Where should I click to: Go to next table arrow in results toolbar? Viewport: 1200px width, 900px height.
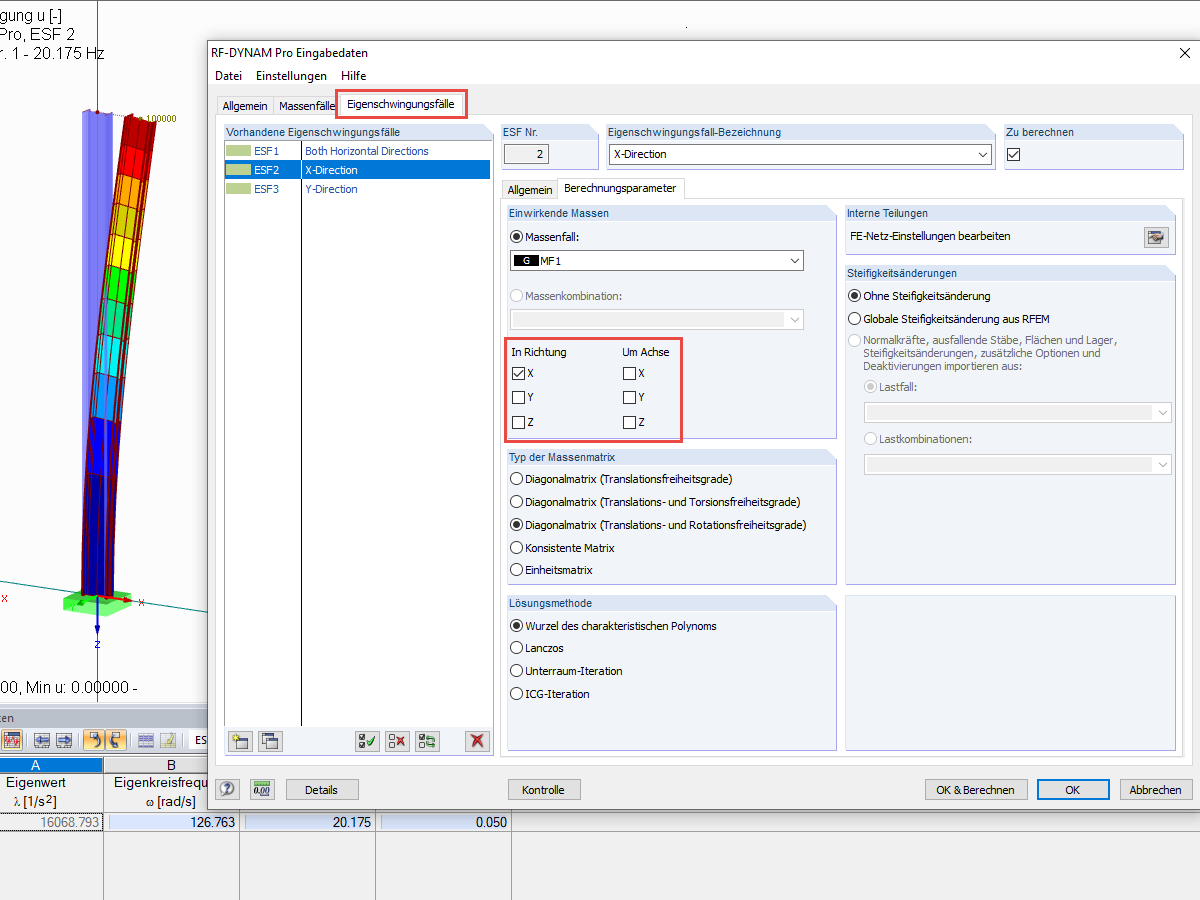coord(64,740)
